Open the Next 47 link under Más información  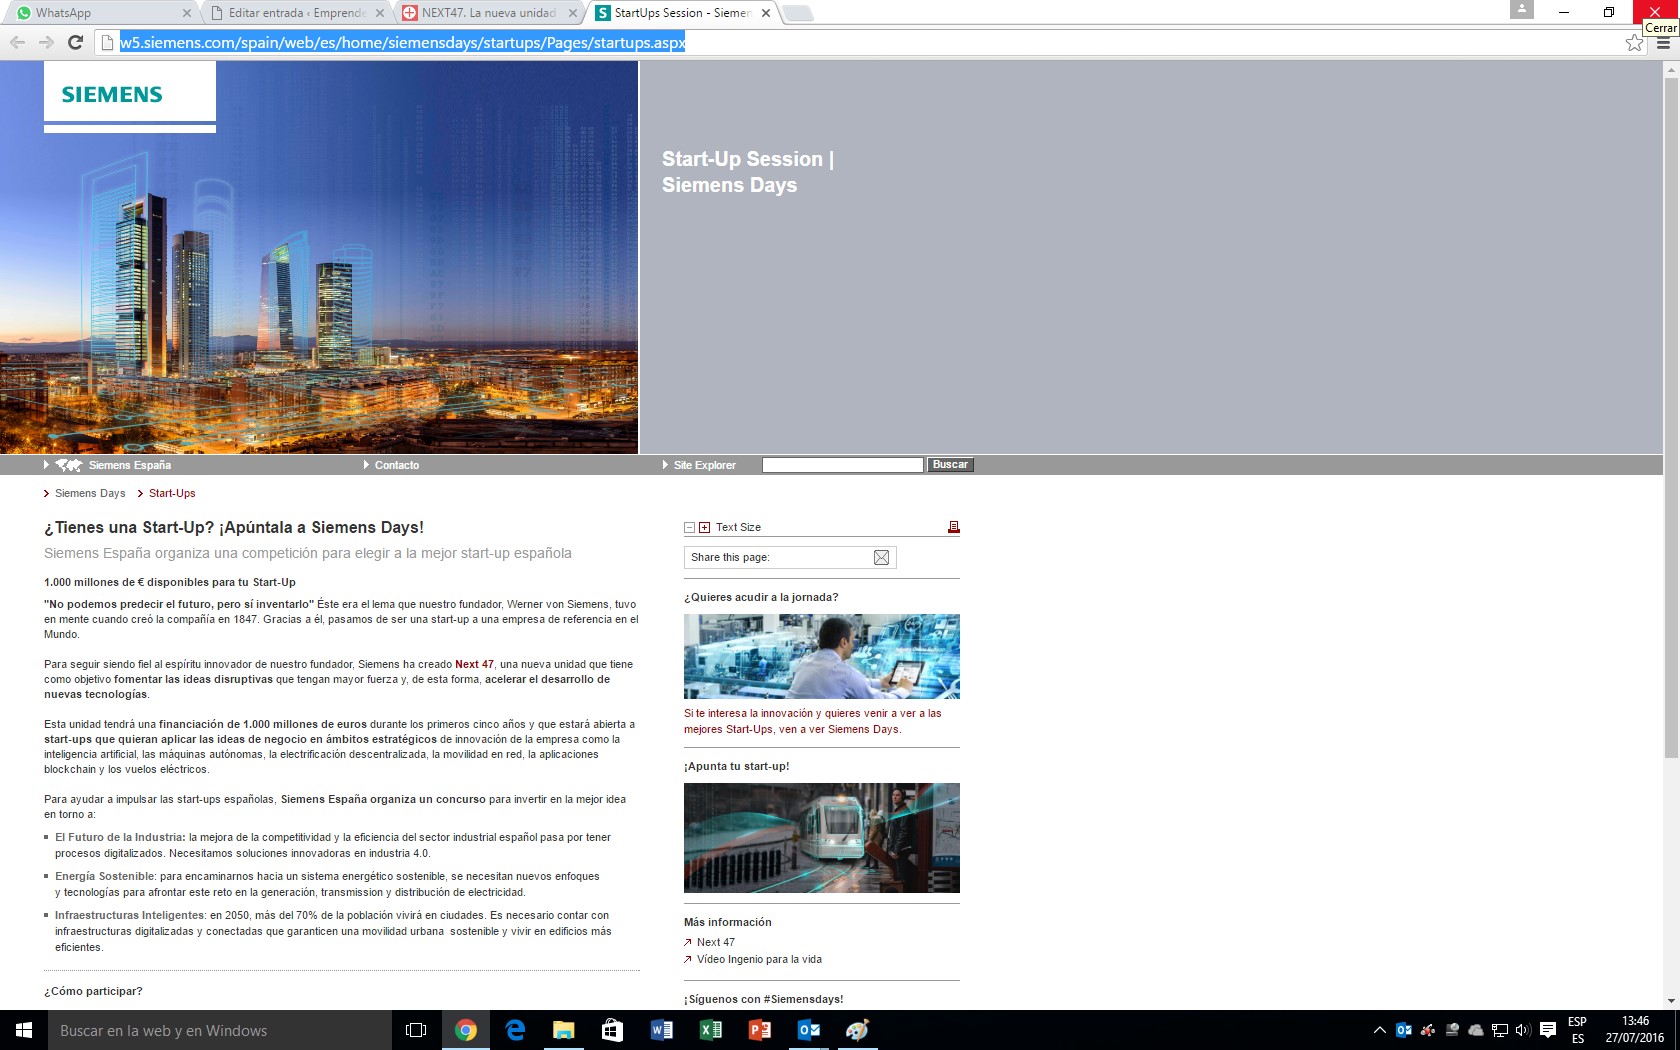click(715, 942)
